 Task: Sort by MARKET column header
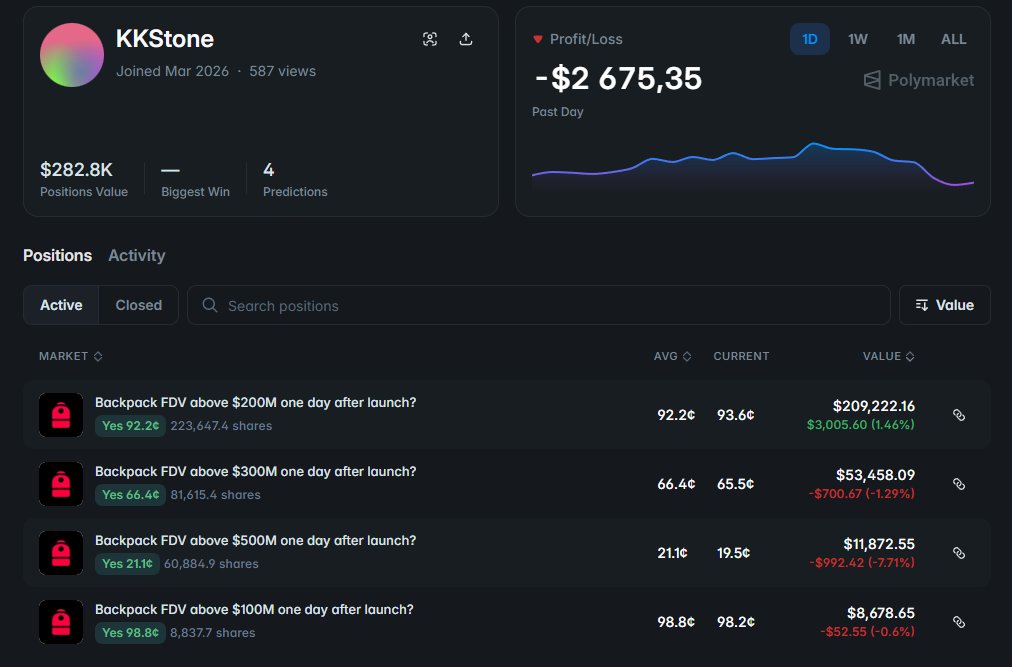click(70, 356)
